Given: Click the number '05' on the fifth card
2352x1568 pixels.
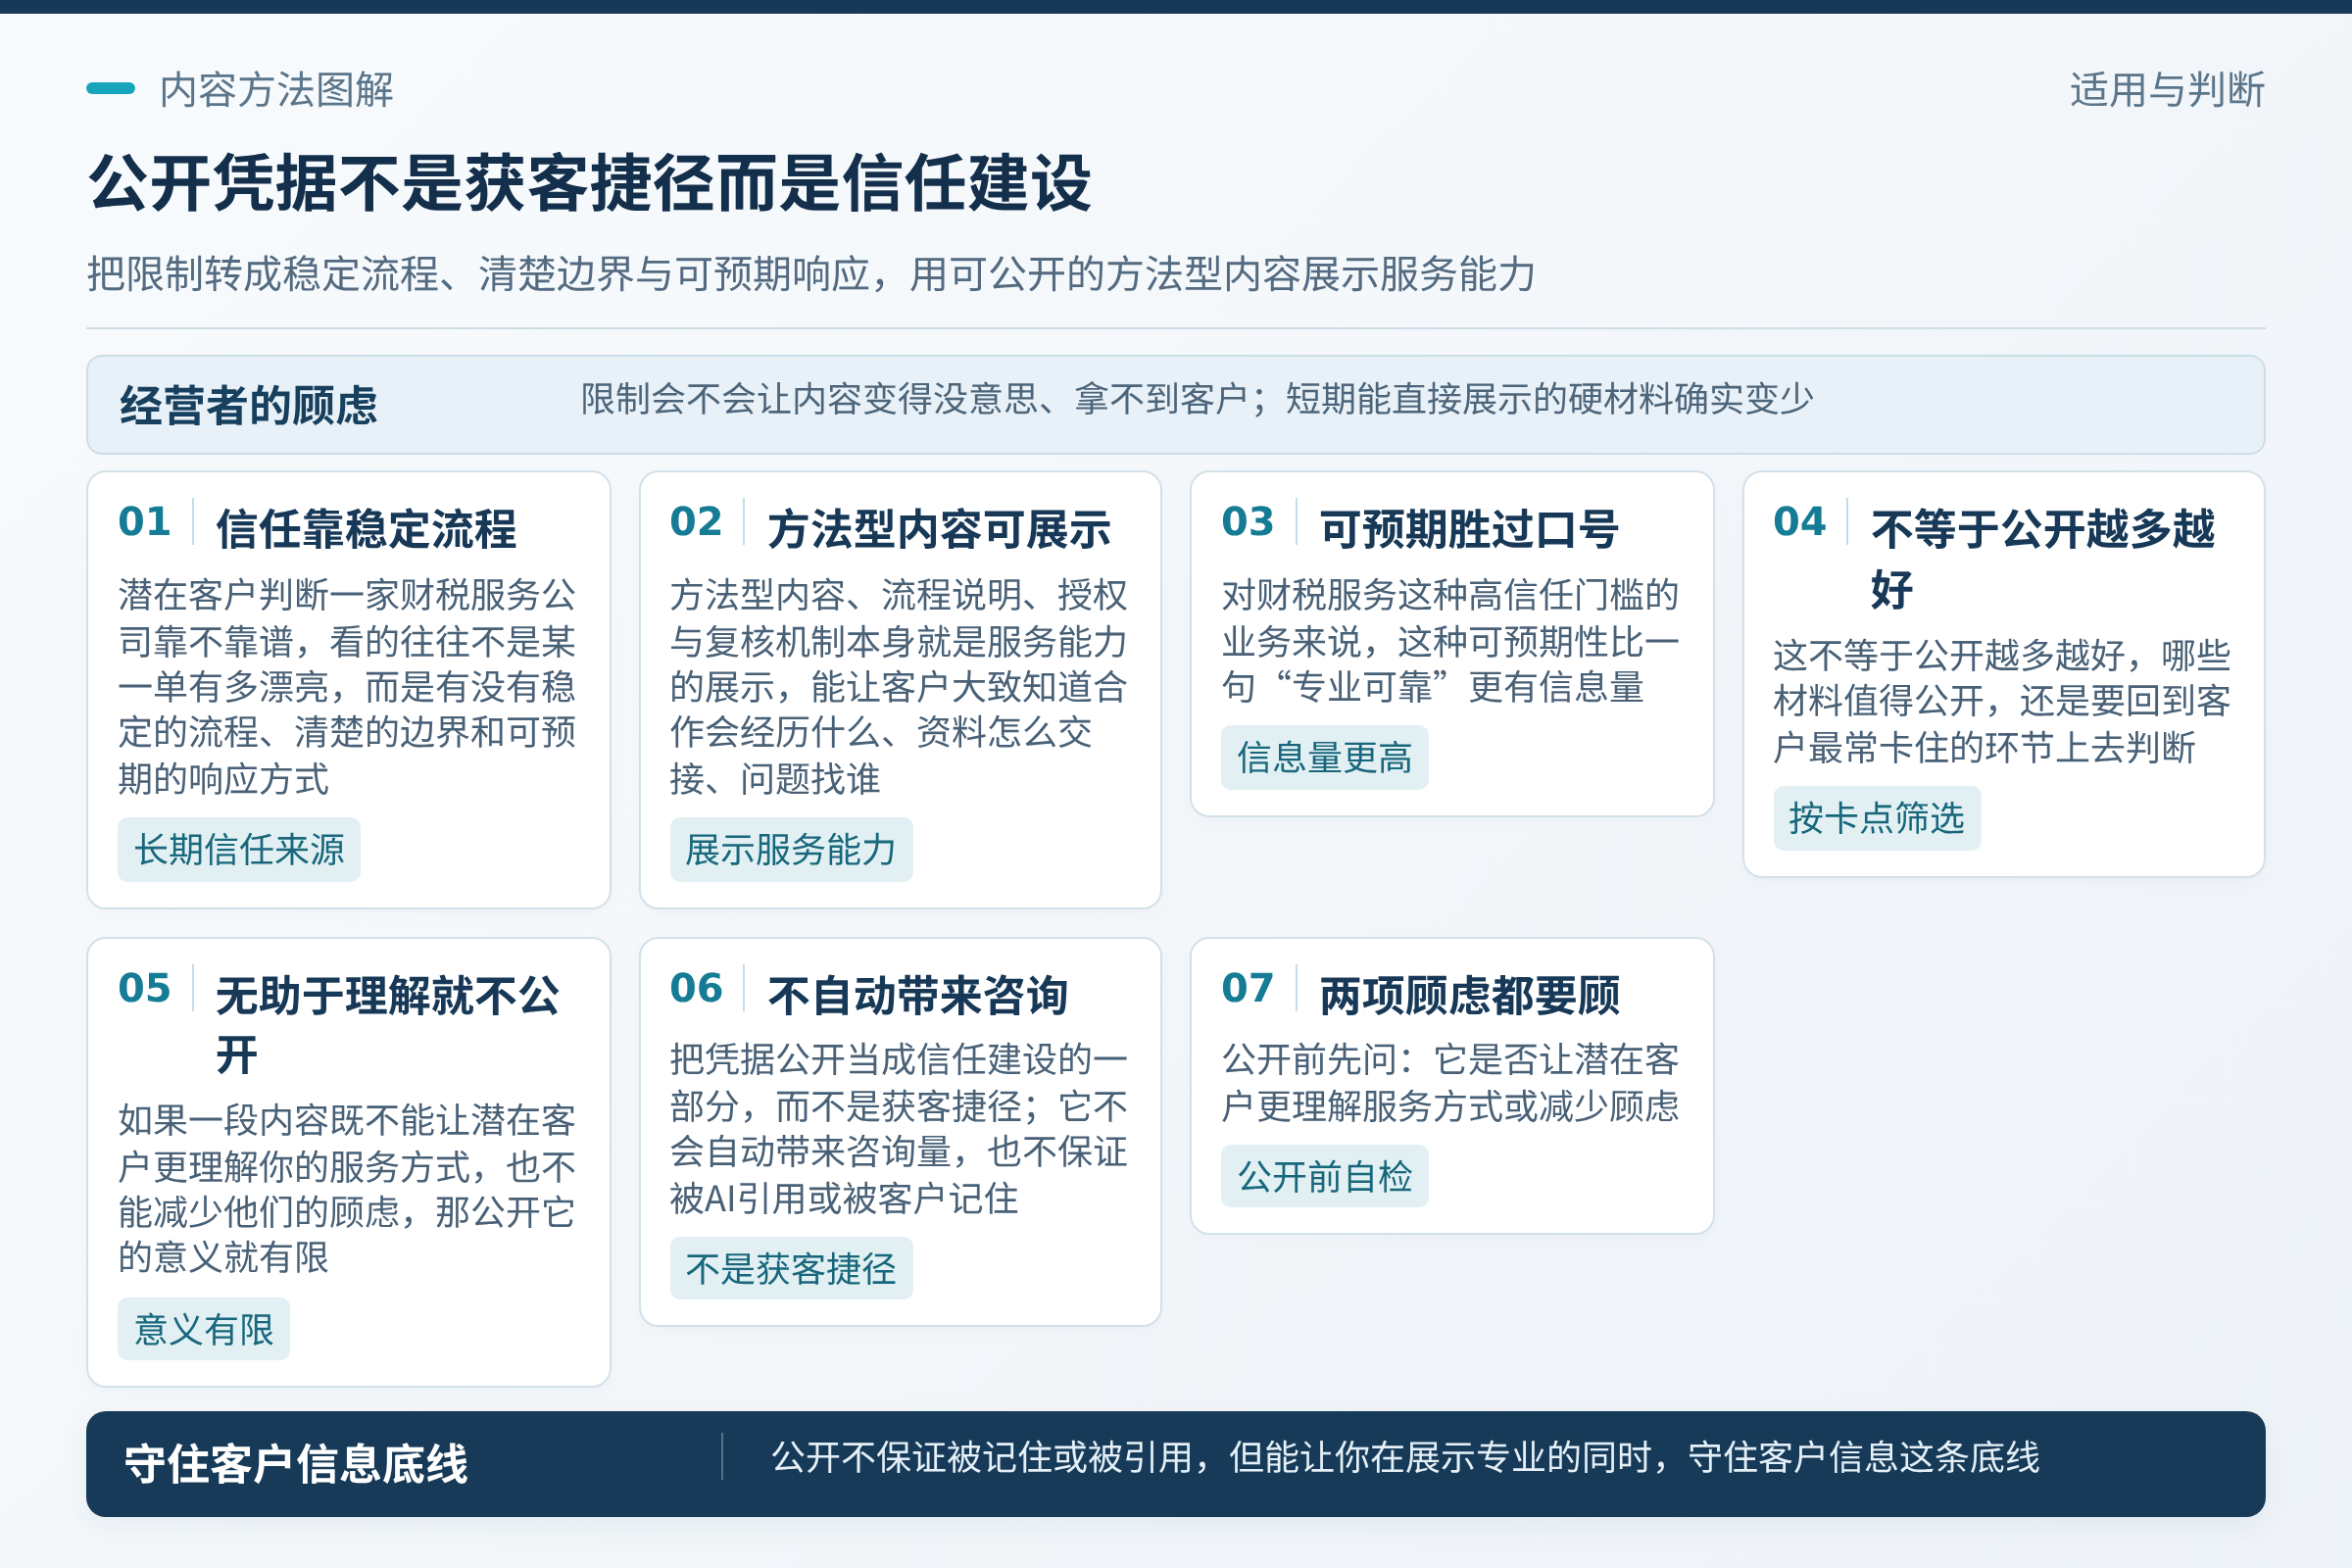Looking at the screenshot, I should tap(145, 988).
